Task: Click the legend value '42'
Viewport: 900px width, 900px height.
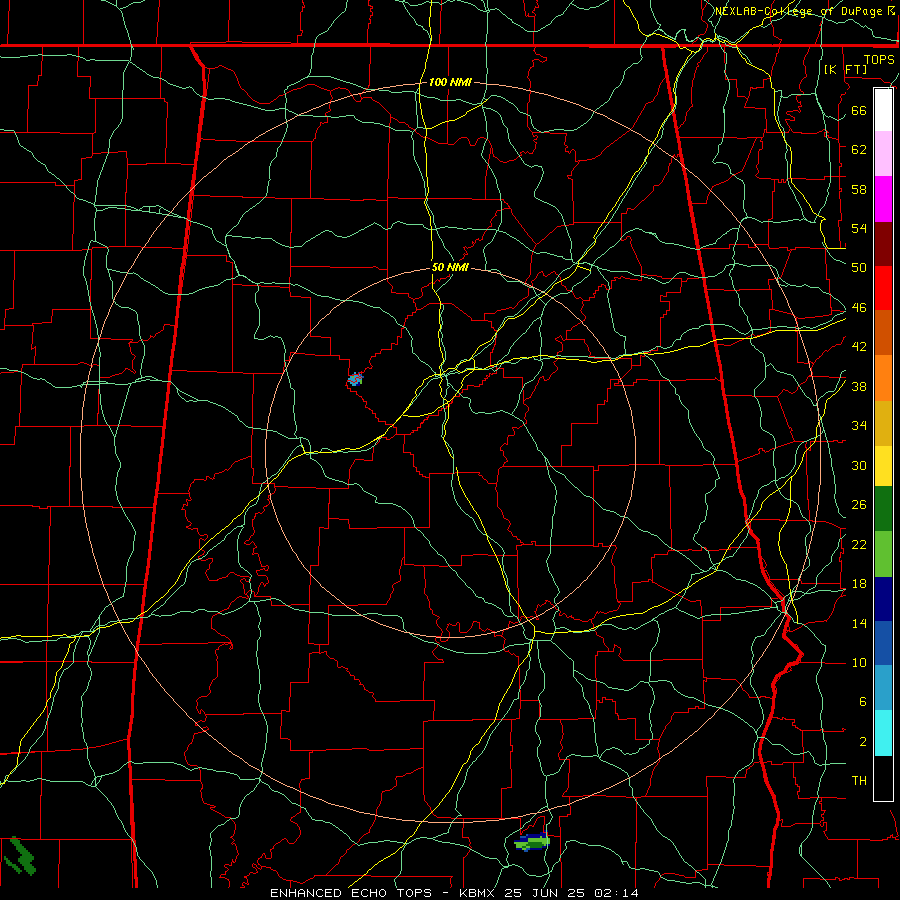Action: click(x=859, y=346)
